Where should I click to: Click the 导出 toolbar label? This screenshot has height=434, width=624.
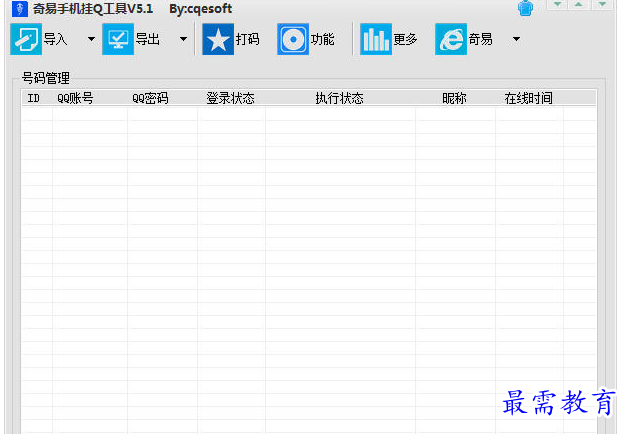pos(148,39)
